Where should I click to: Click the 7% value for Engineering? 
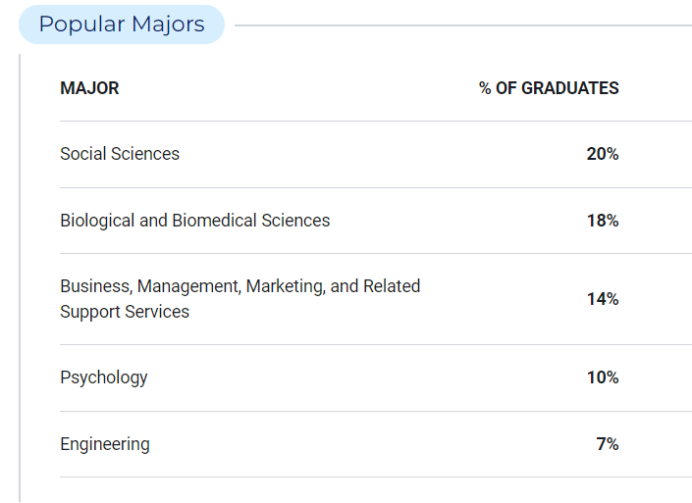tap(607, 444)
